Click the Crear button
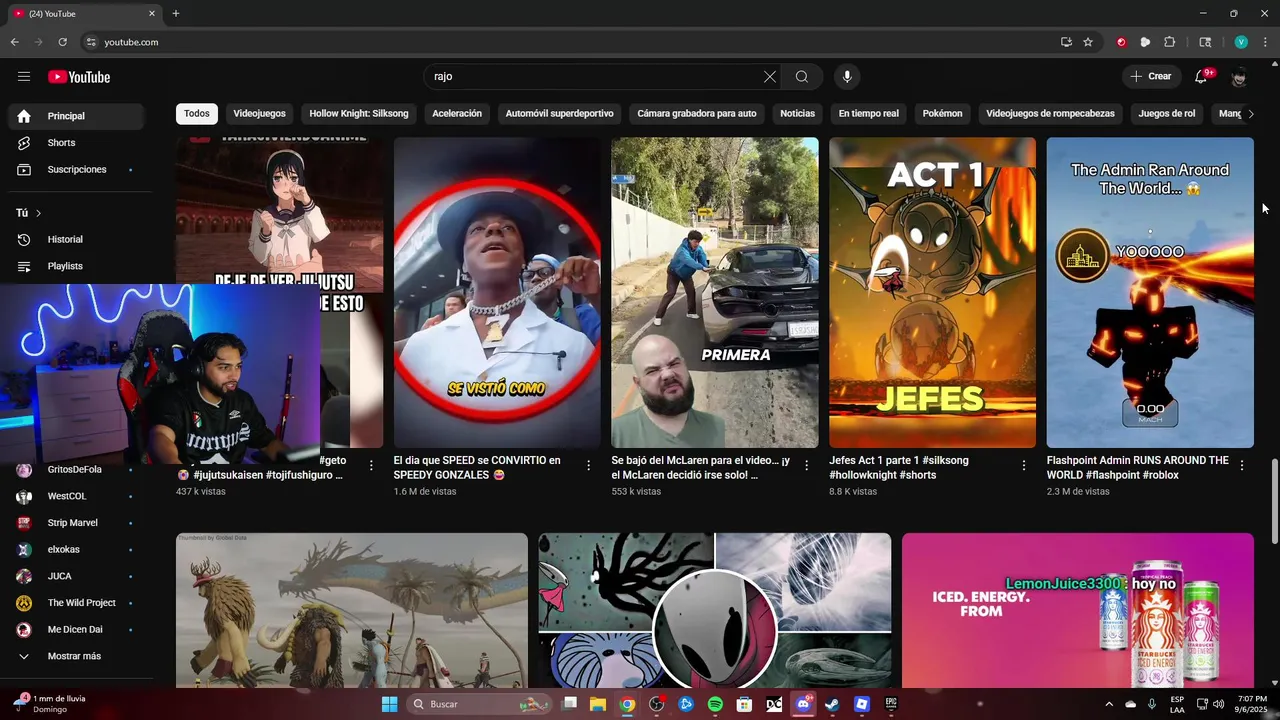The height and width of the screenshot is (720, 1280). click(1151, 77)
